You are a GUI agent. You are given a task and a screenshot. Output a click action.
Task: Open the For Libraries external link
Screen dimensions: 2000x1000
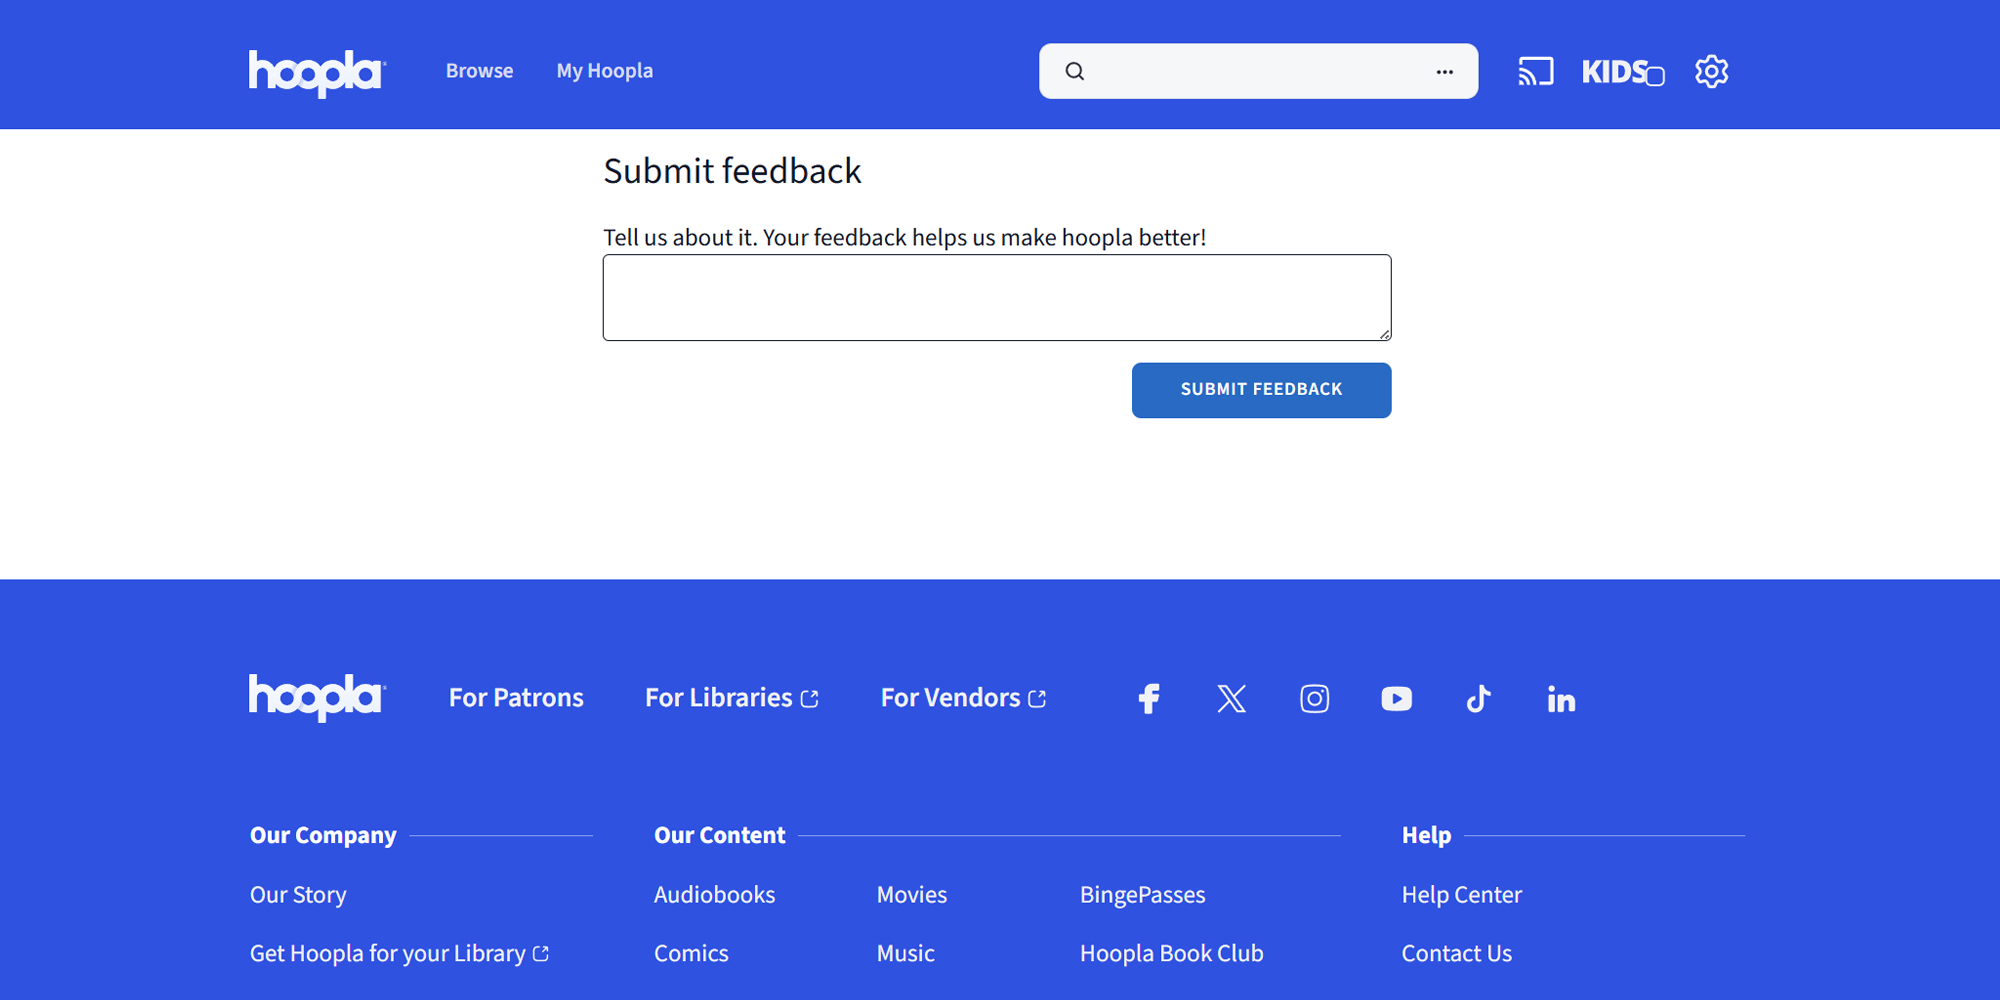[731, 697]
